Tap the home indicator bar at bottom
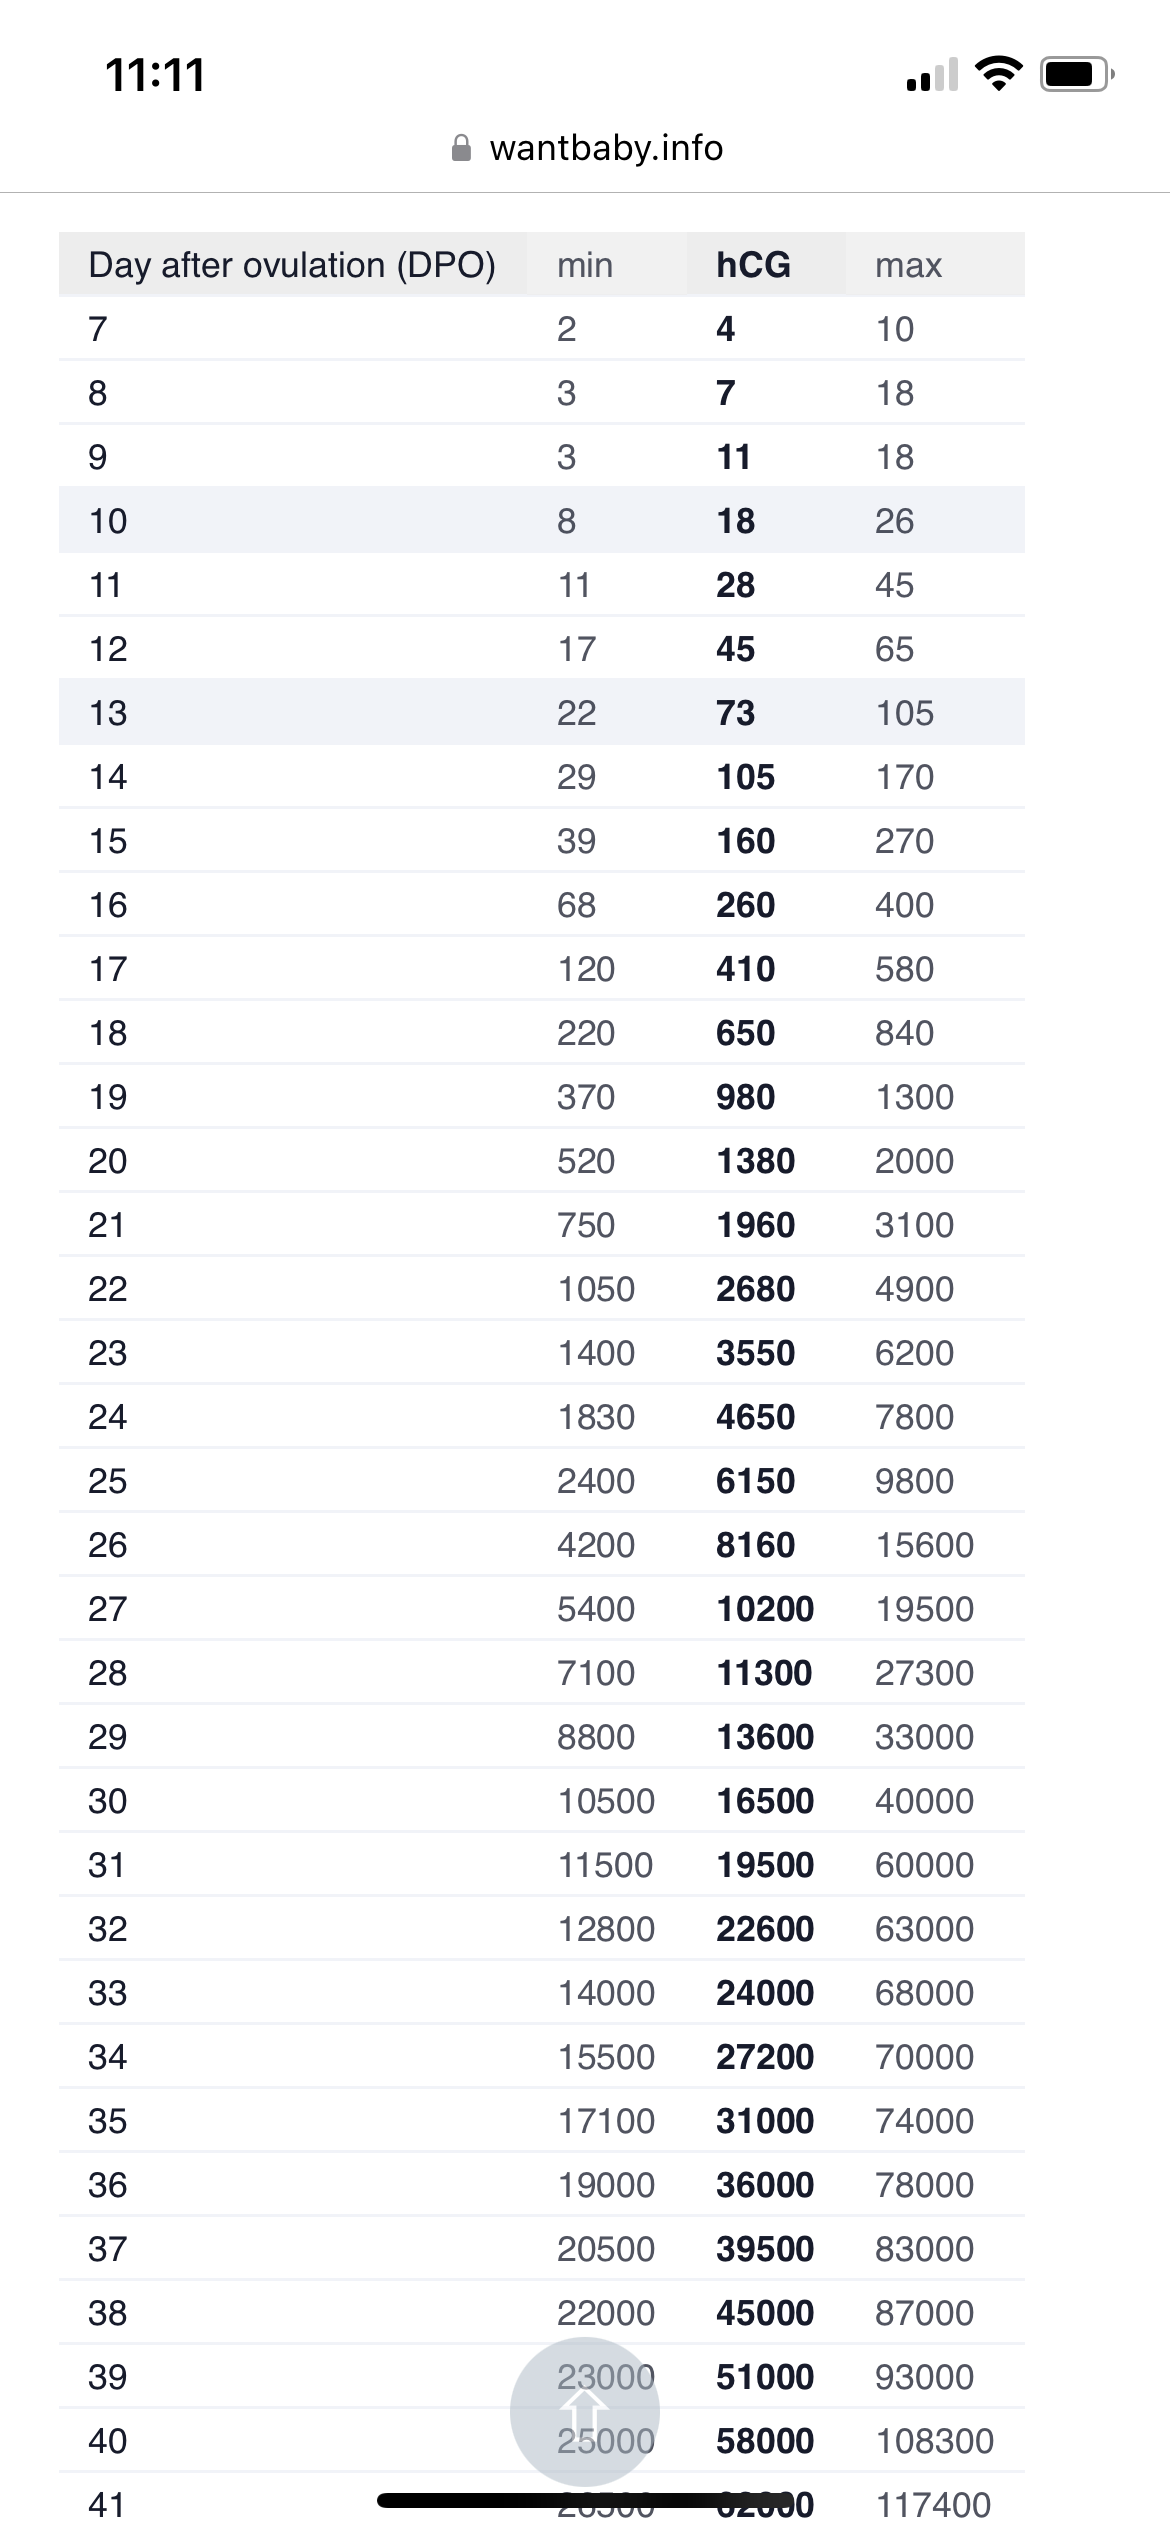The image size is (1170, 2532). [585, 2500]
